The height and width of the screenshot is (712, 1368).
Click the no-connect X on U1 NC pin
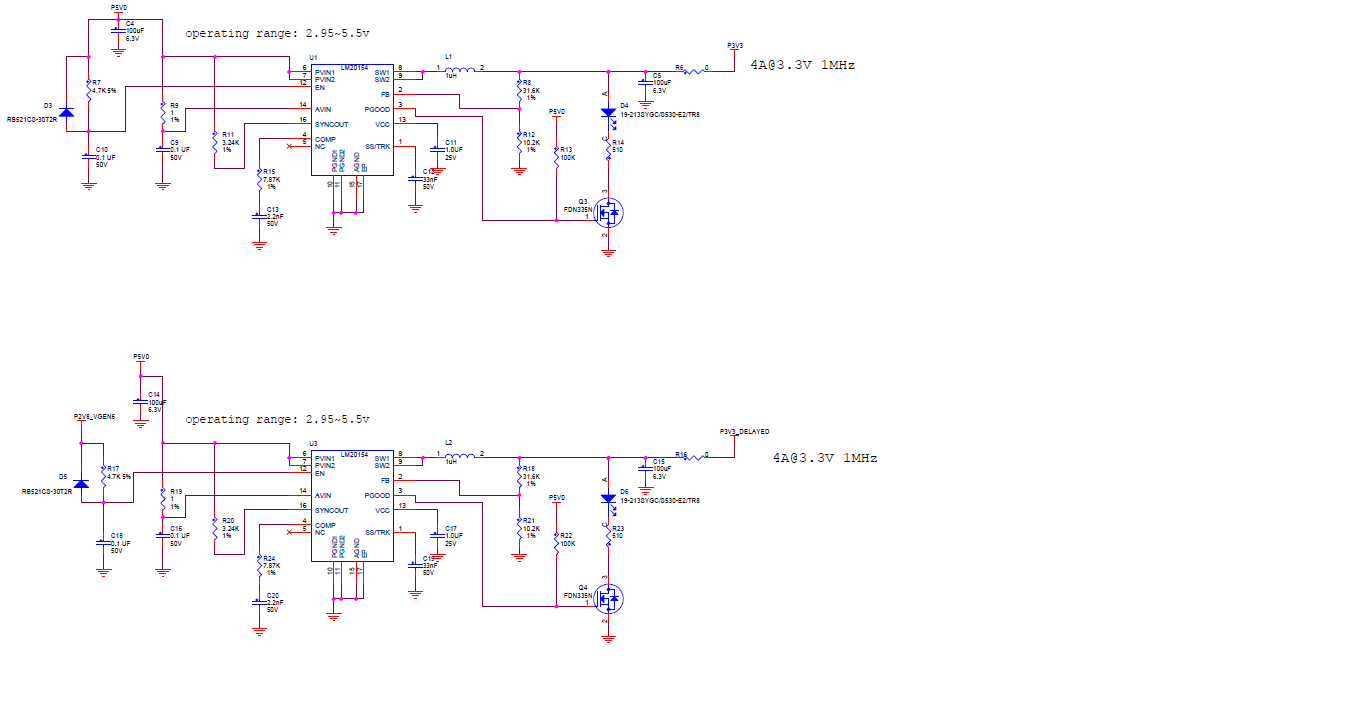[x=290, y=147]
